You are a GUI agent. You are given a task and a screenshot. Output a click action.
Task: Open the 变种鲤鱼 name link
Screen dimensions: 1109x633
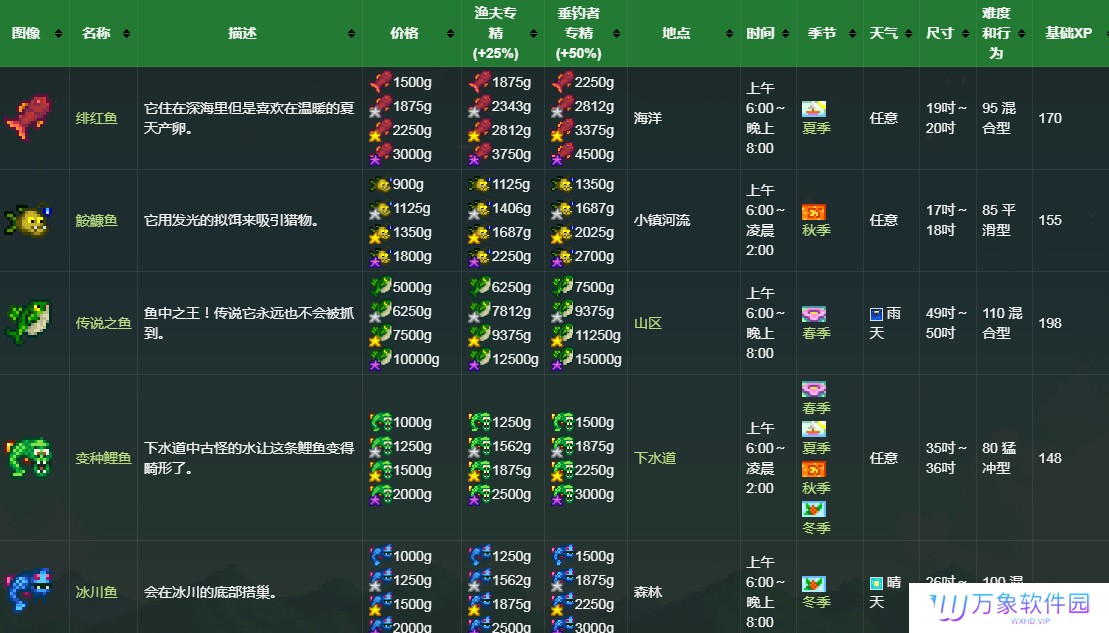point(103,458)
